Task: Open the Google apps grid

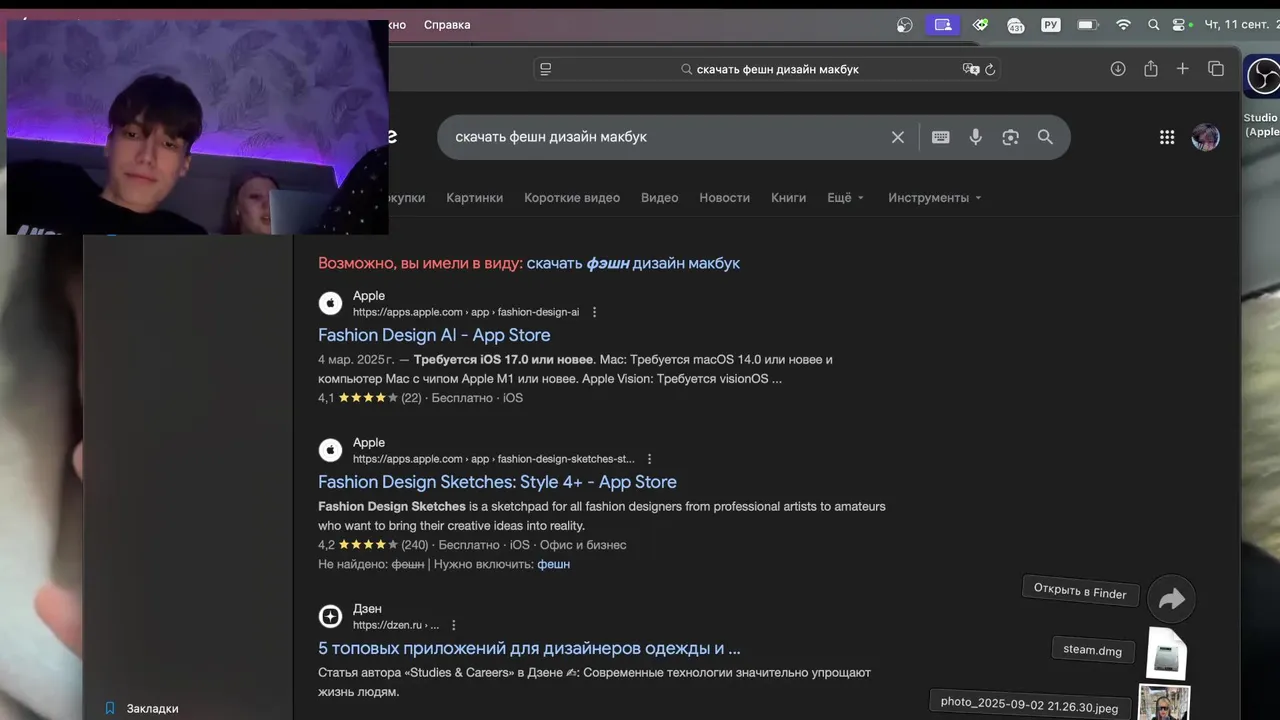Action: 1167,137
